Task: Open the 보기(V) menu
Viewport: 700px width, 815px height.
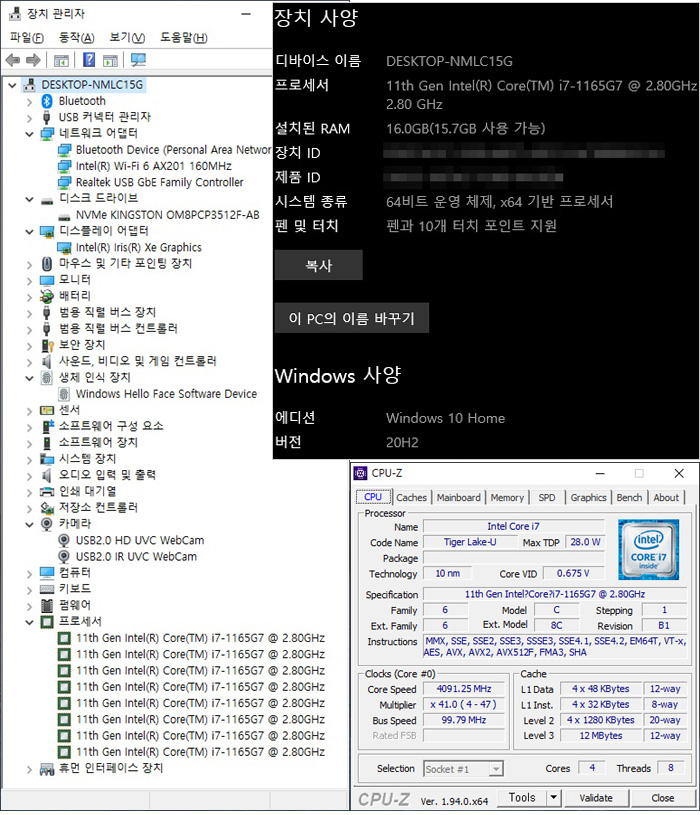Action: (x=125, y=38)
